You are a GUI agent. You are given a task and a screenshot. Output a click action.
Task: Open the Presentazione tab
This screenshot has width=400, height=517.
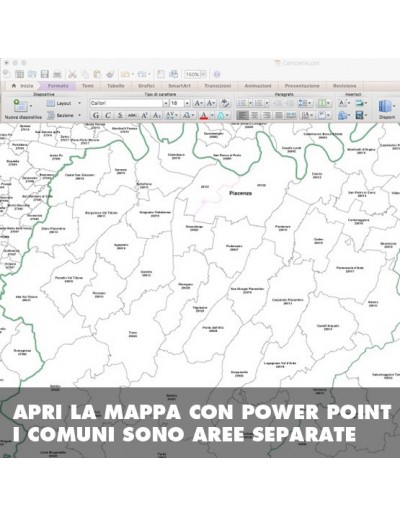click(x=302, y=86)
